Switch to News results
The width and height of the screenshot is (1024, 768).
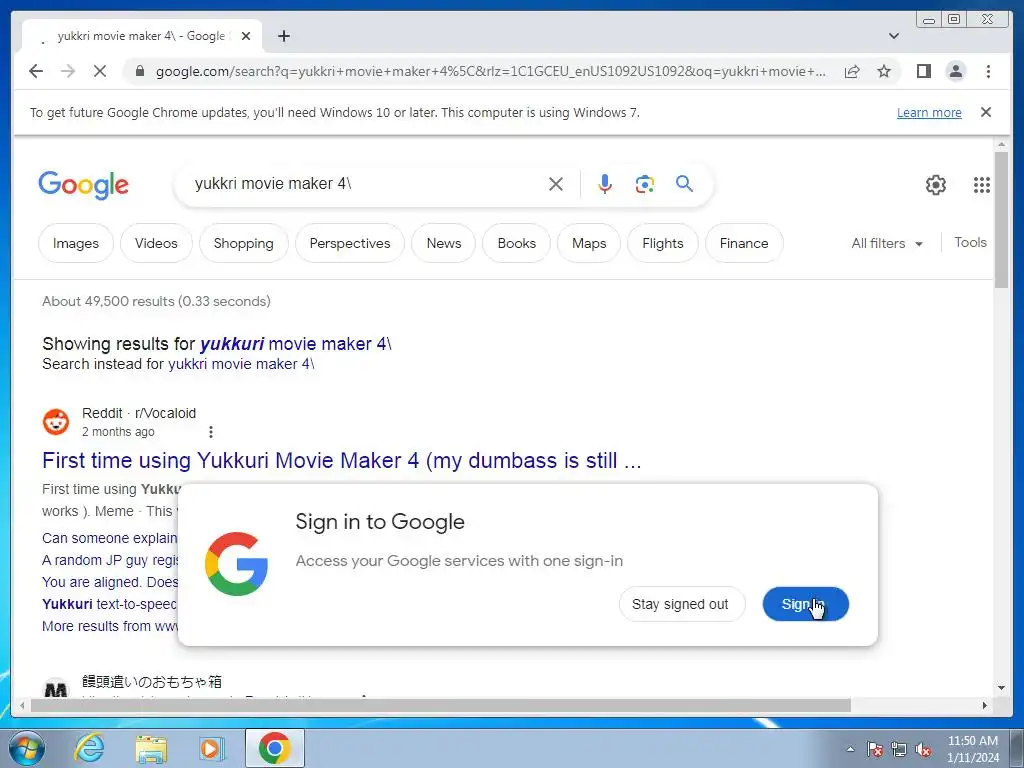[443, 243]
